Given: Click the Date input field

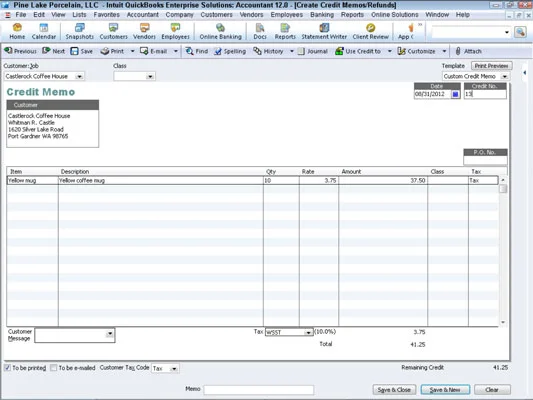Looking at the screenshot, I should [432, 94].
